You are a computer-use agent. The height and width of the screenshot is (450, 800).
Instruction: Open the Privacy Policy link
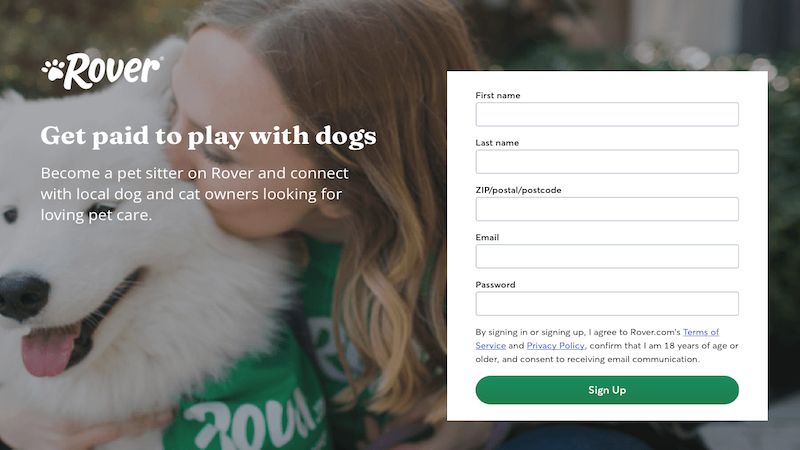coord(556,345)
